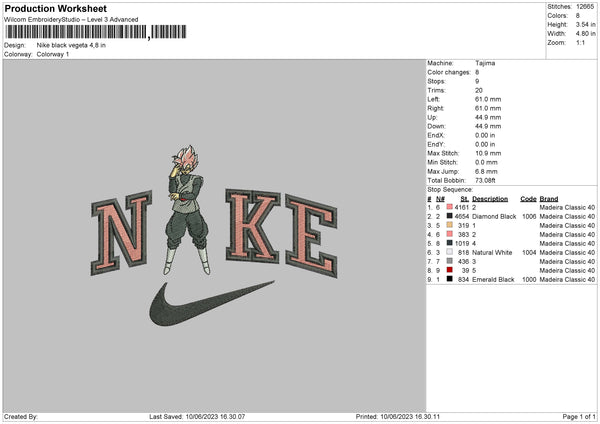Click the Trims value 20
600x424 pixels.
[x=479, y=90]
